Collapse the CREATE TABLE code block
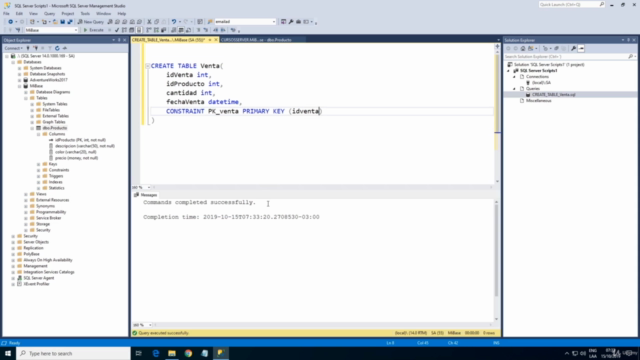Image resolution: width=640 pixels, height=360 pixels. point(147,66)
